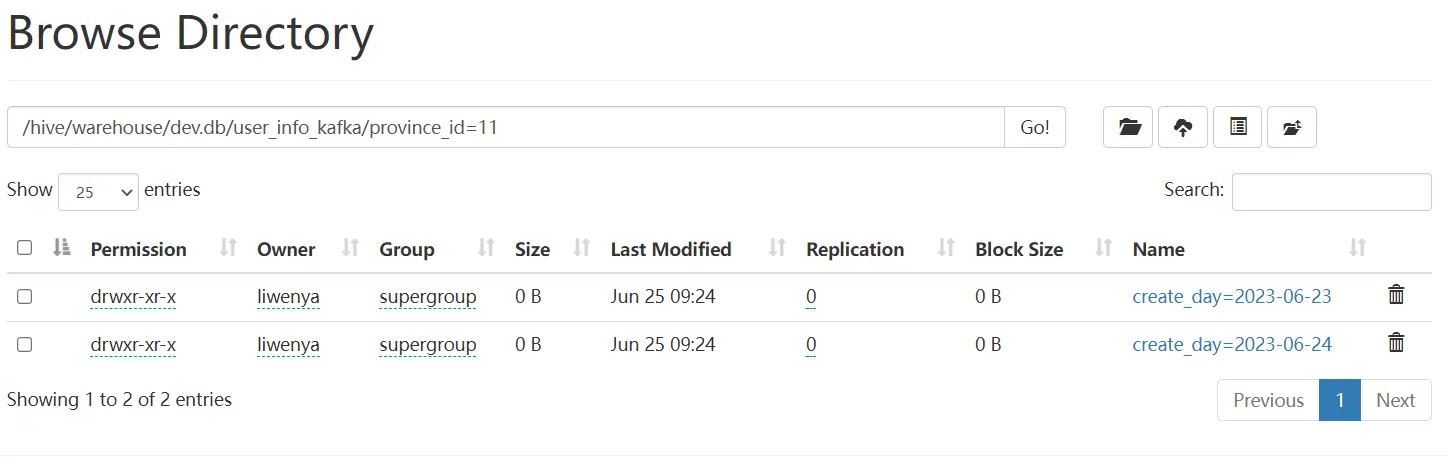Image resolution: width=1455 pixels, height=465 pixels.
Task: Sort table by Last Modified header
Action: [x=671, y=249]
